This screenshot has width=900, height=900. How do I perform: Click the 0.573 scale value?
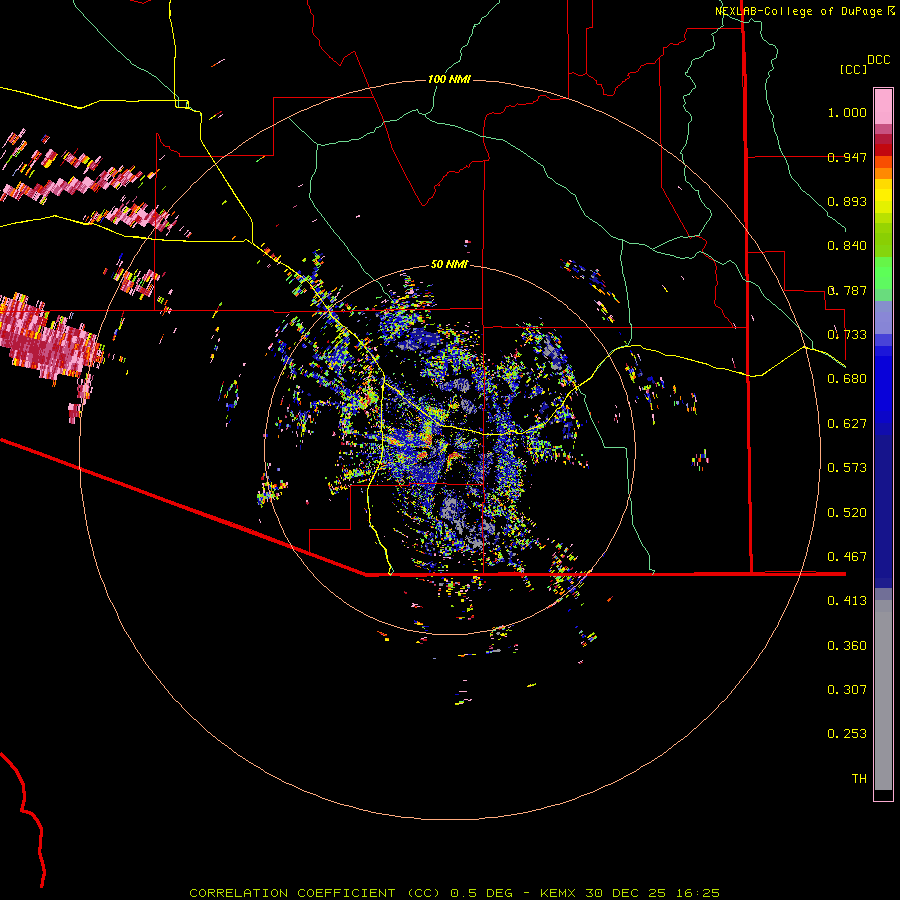(x=847, y=468)
